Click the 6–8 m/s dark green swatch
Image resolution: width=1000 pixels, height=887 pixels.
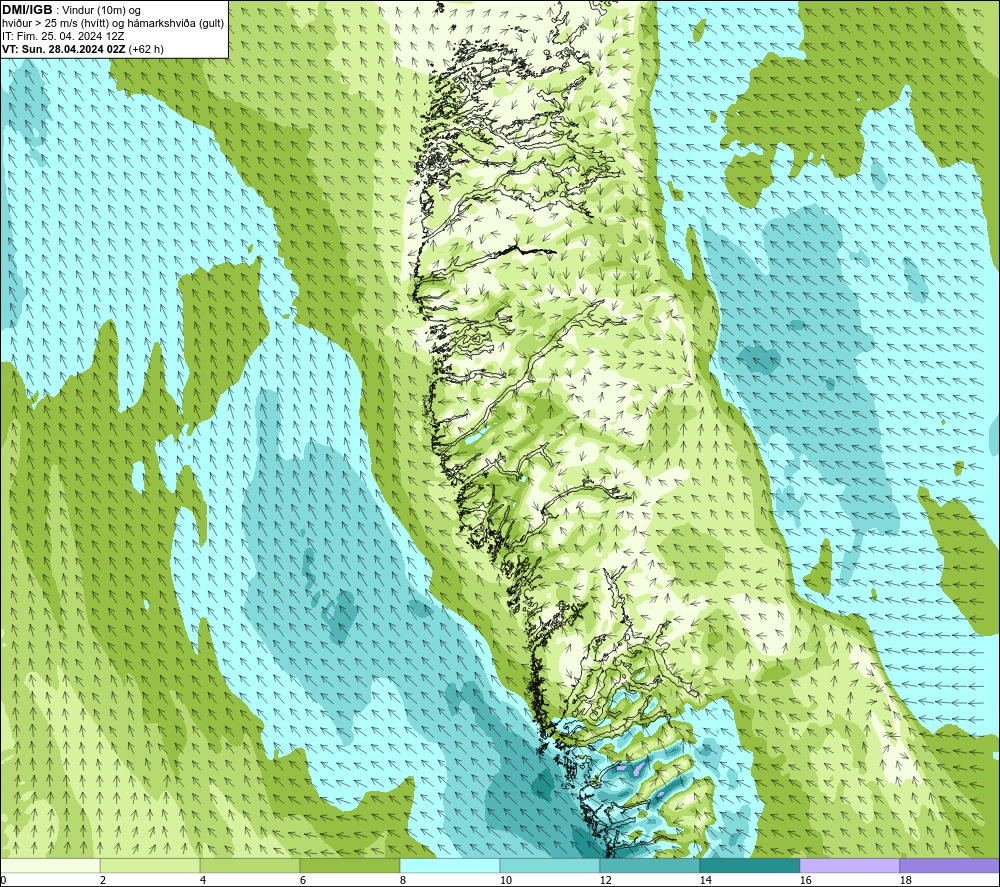pos(350,865)
